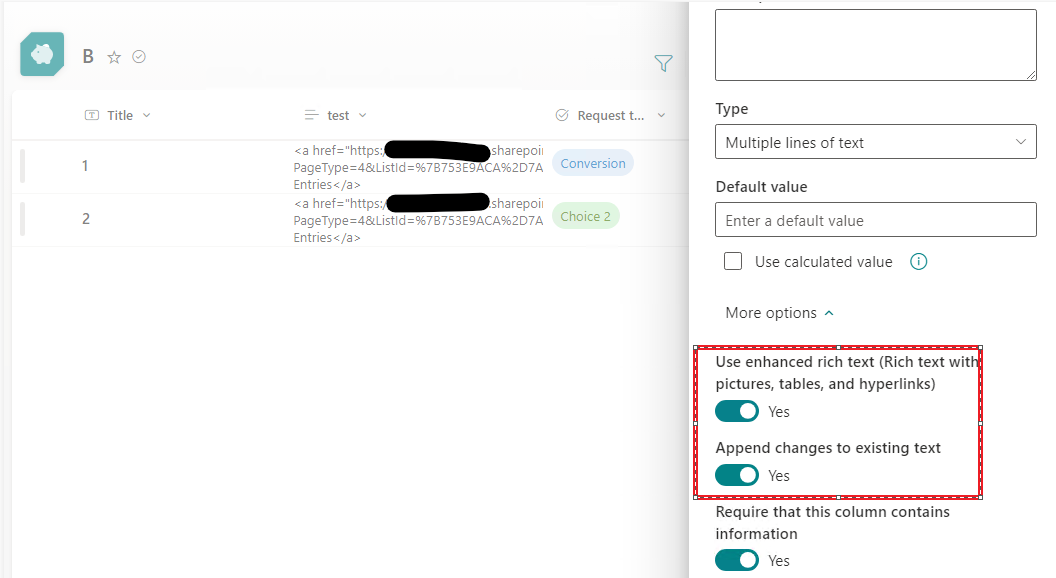
Task: Click the choice icon beside Request column
Action: [561, 114]
